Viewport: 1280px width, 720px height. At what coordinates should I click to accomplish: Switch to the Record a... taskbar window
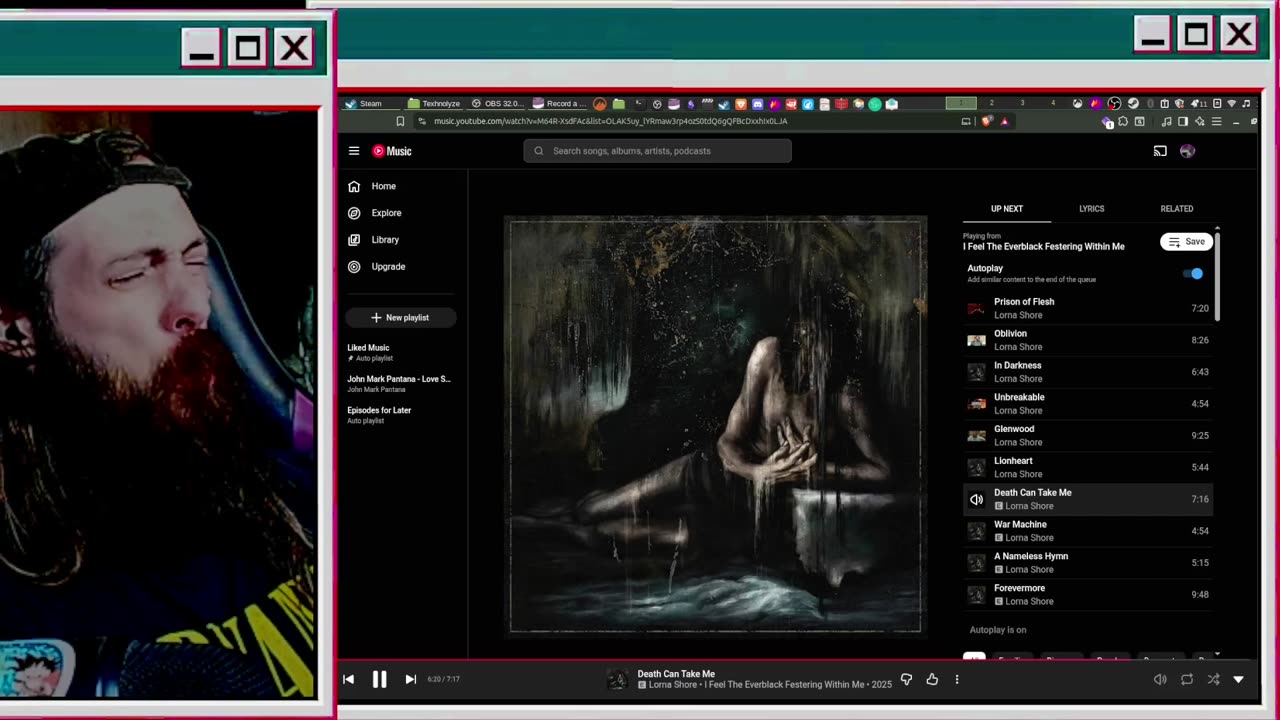click(x=560, y=103)
